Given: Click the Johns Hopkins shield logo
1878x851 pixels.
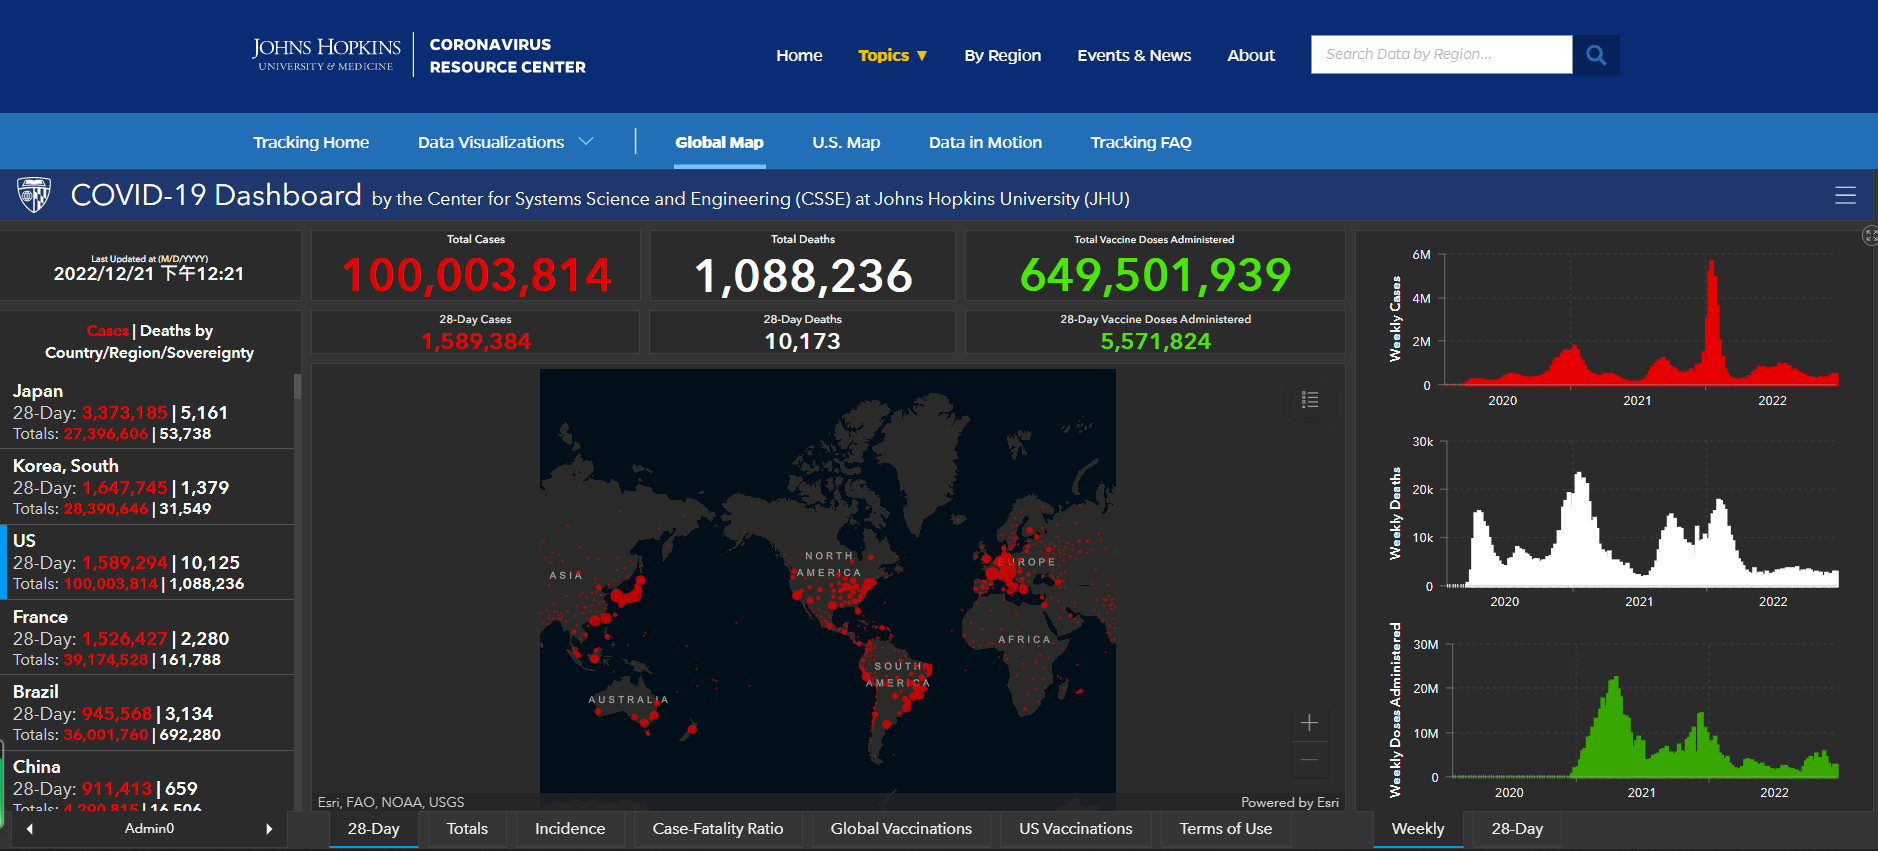Looking at the screenshot, I should coord(34,195).
